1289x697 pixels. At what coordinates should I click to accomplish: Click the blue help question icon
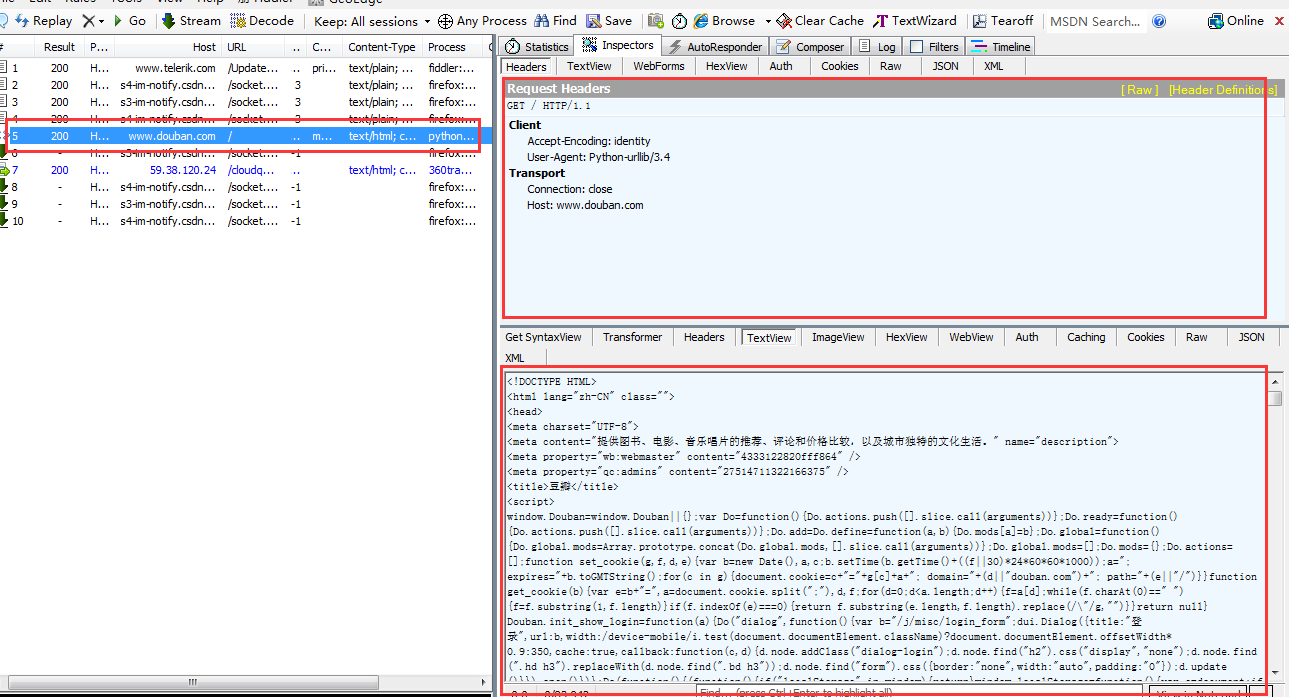pos(1159,20)
